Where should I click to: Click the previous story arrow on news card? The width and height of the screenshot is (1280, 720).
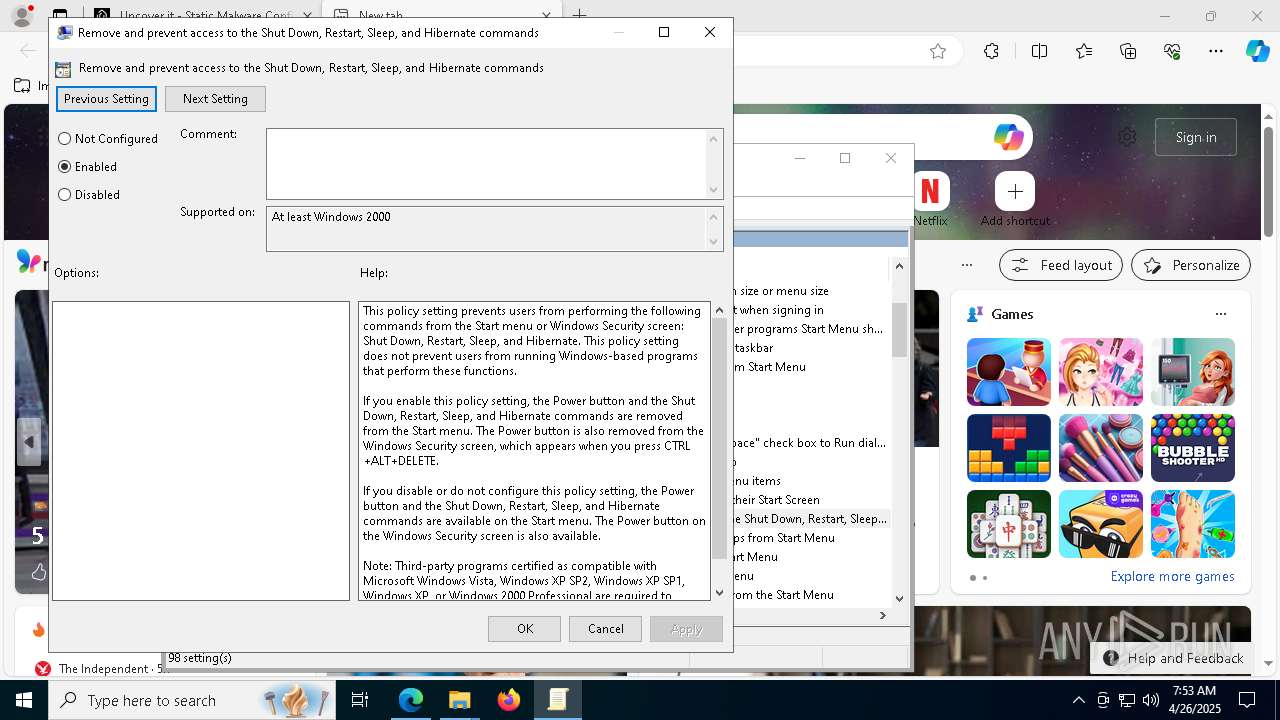pyautogui.click(x=29, y=442)
